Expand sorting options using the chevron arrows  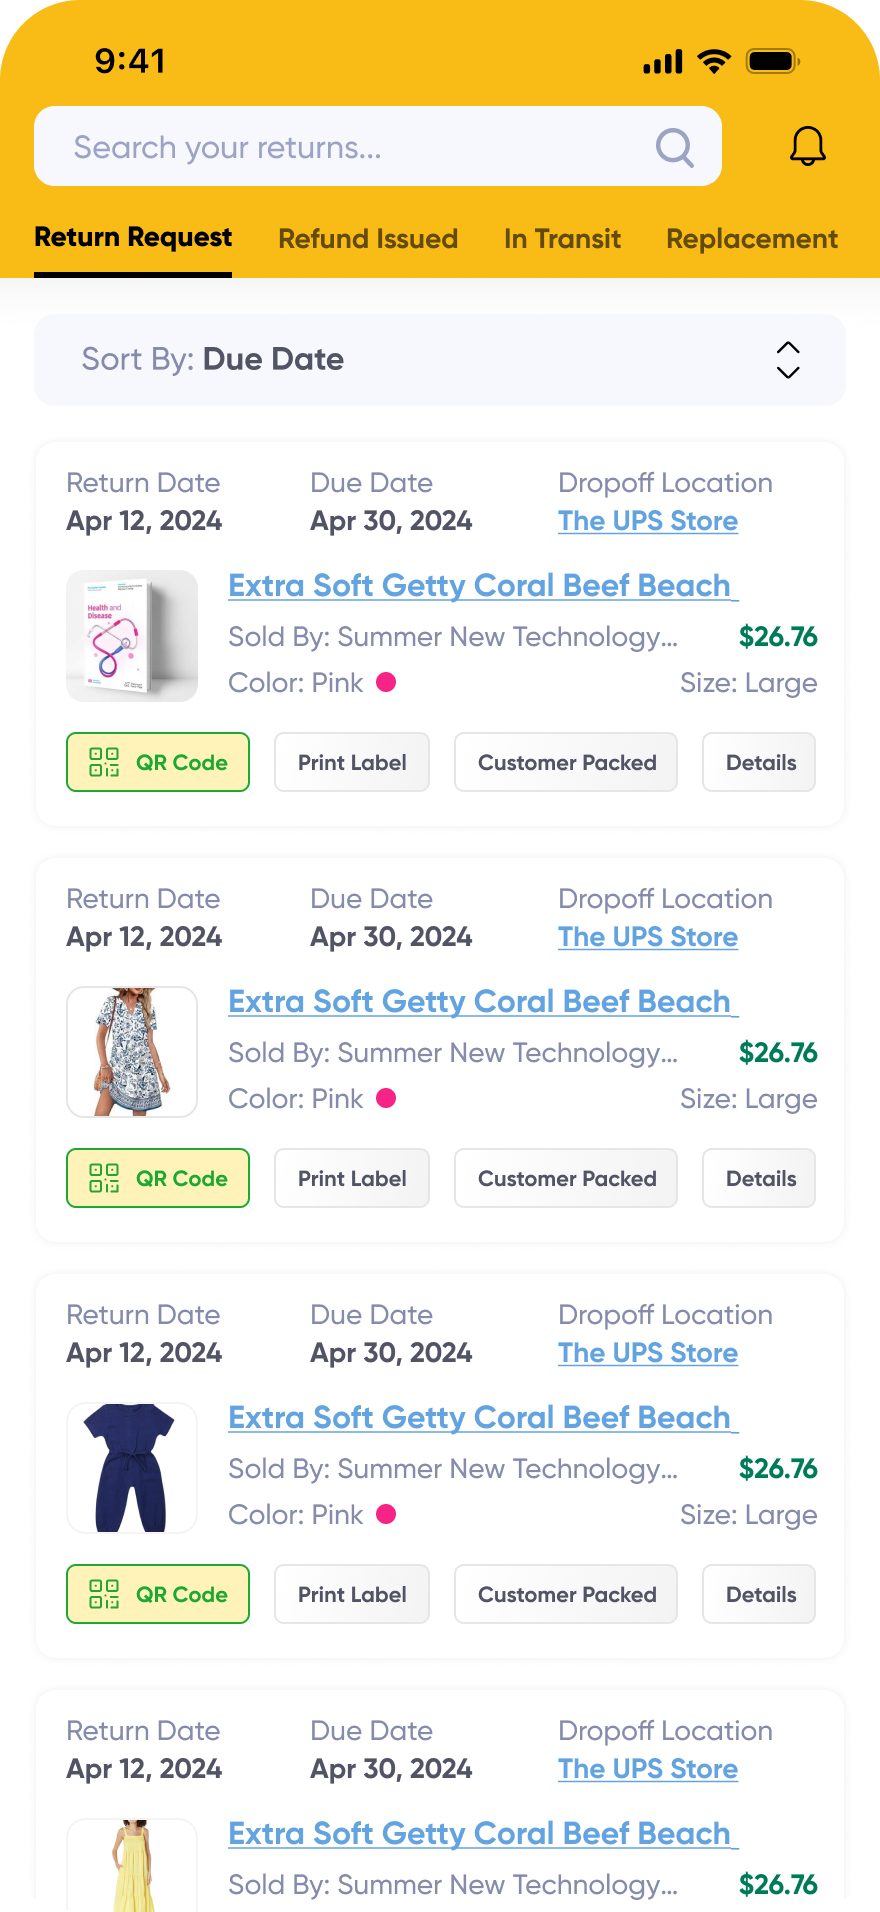[x=787, y=359]
